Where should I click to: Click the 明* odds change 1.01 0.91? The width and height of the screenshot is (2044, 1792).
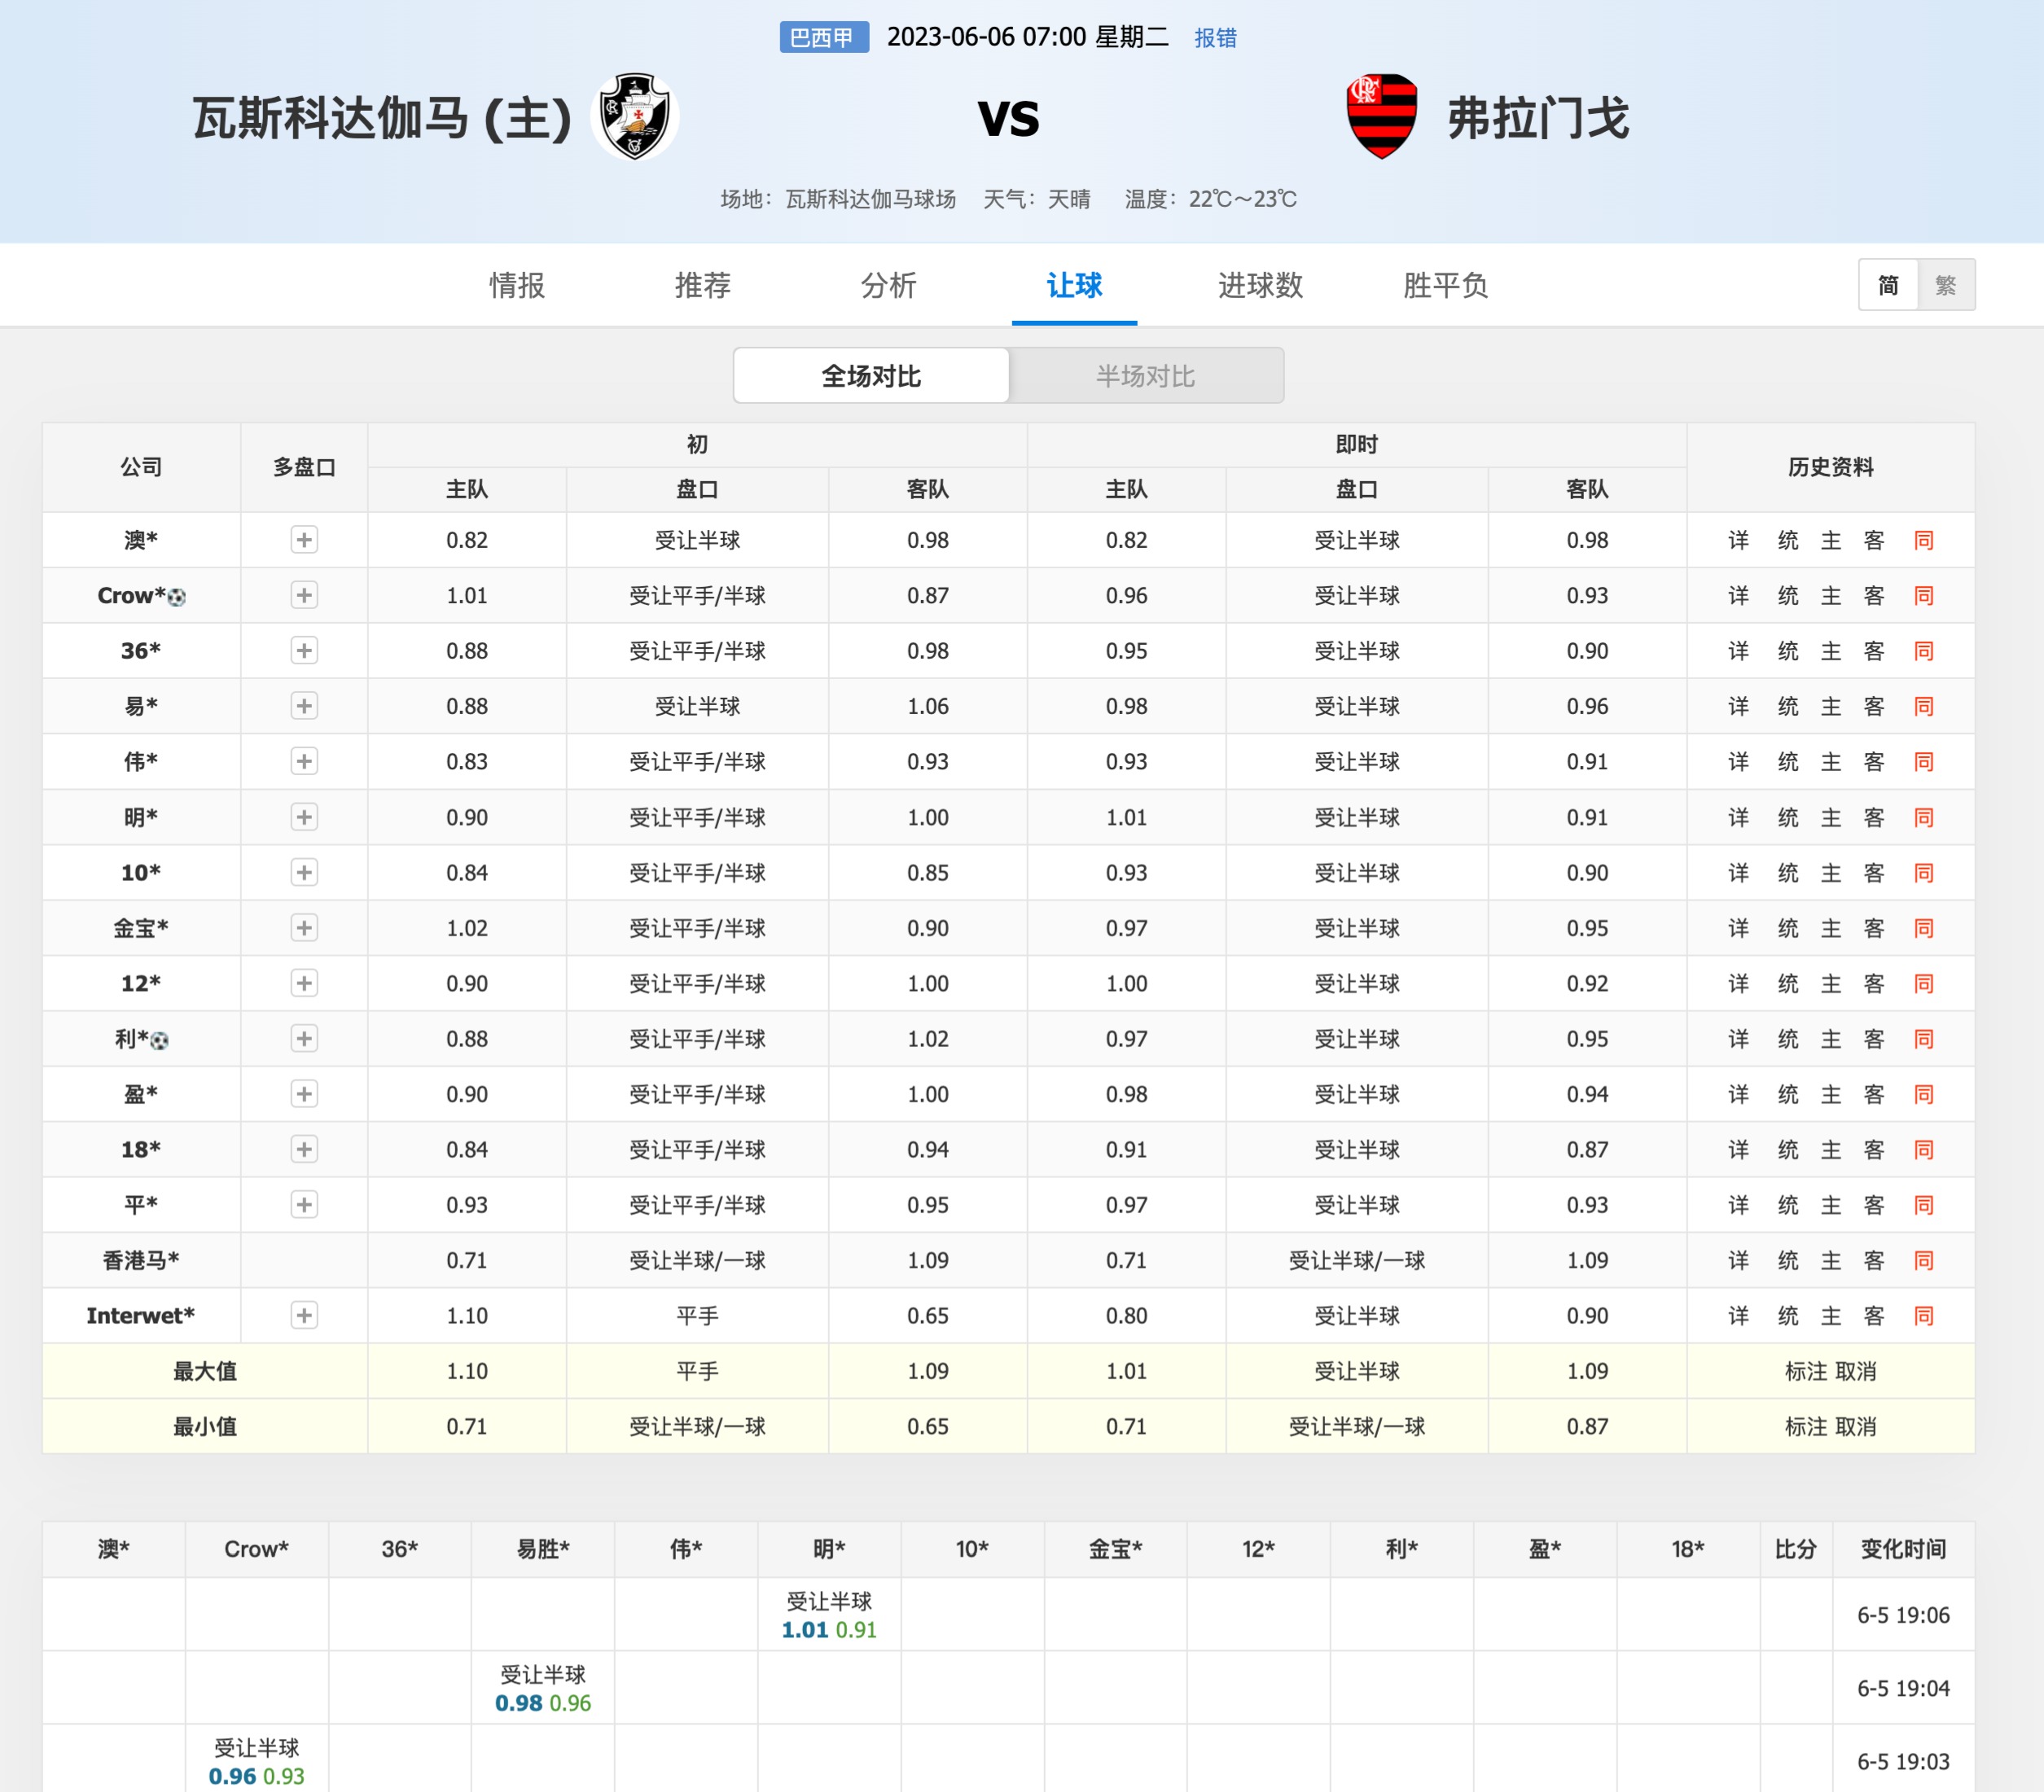coord(829,1629)
